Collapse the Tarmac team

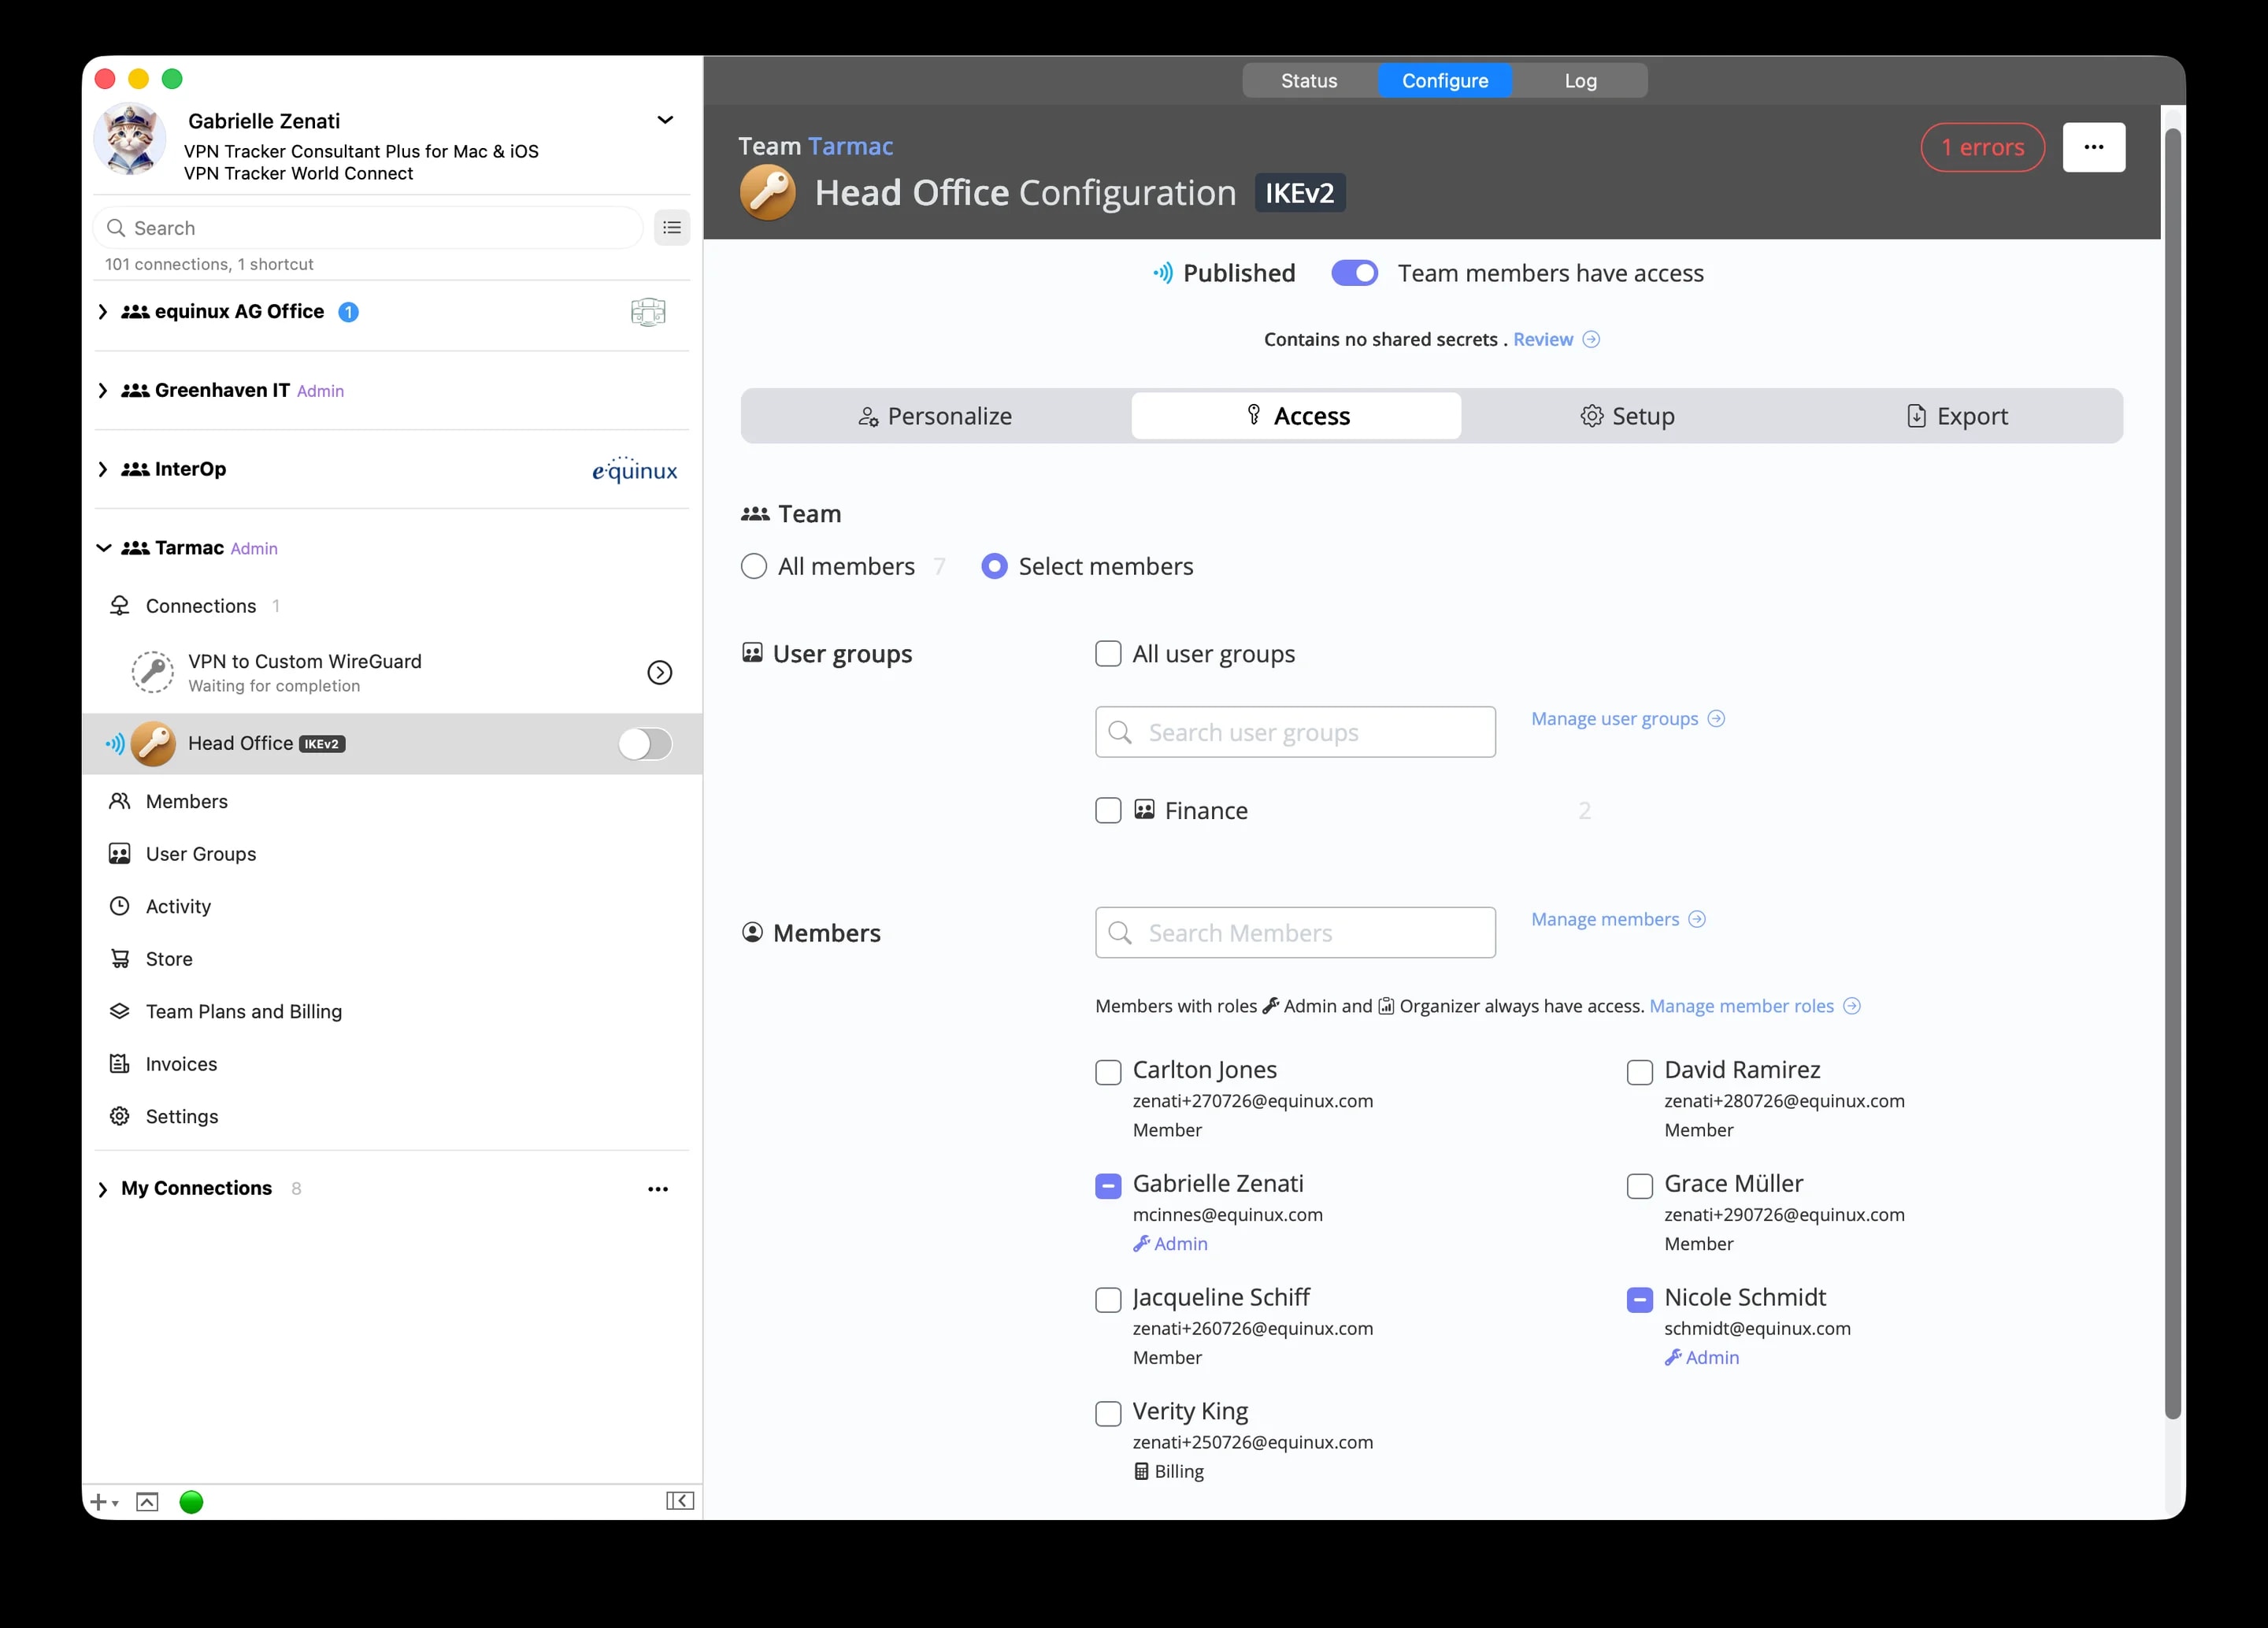click(103, 548)
